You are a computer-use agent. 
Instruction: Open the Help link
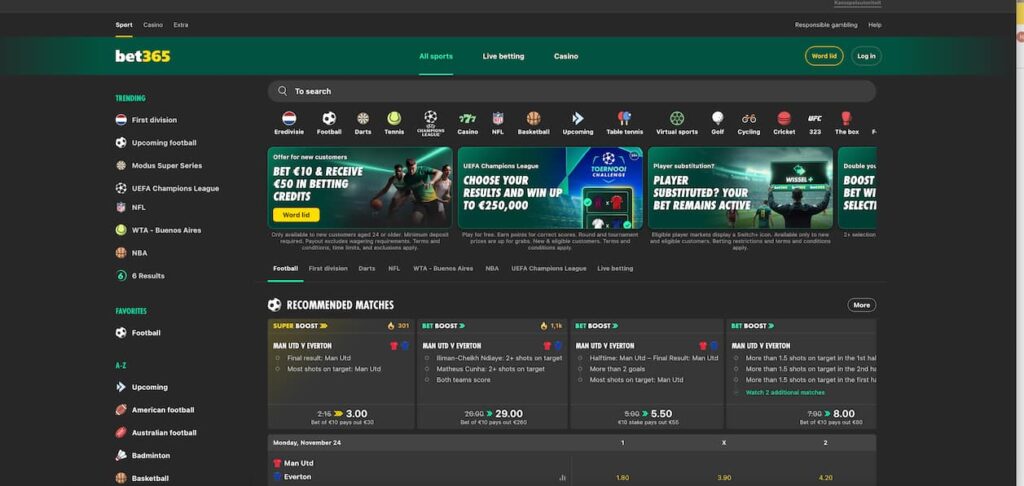tap(875, 25)
